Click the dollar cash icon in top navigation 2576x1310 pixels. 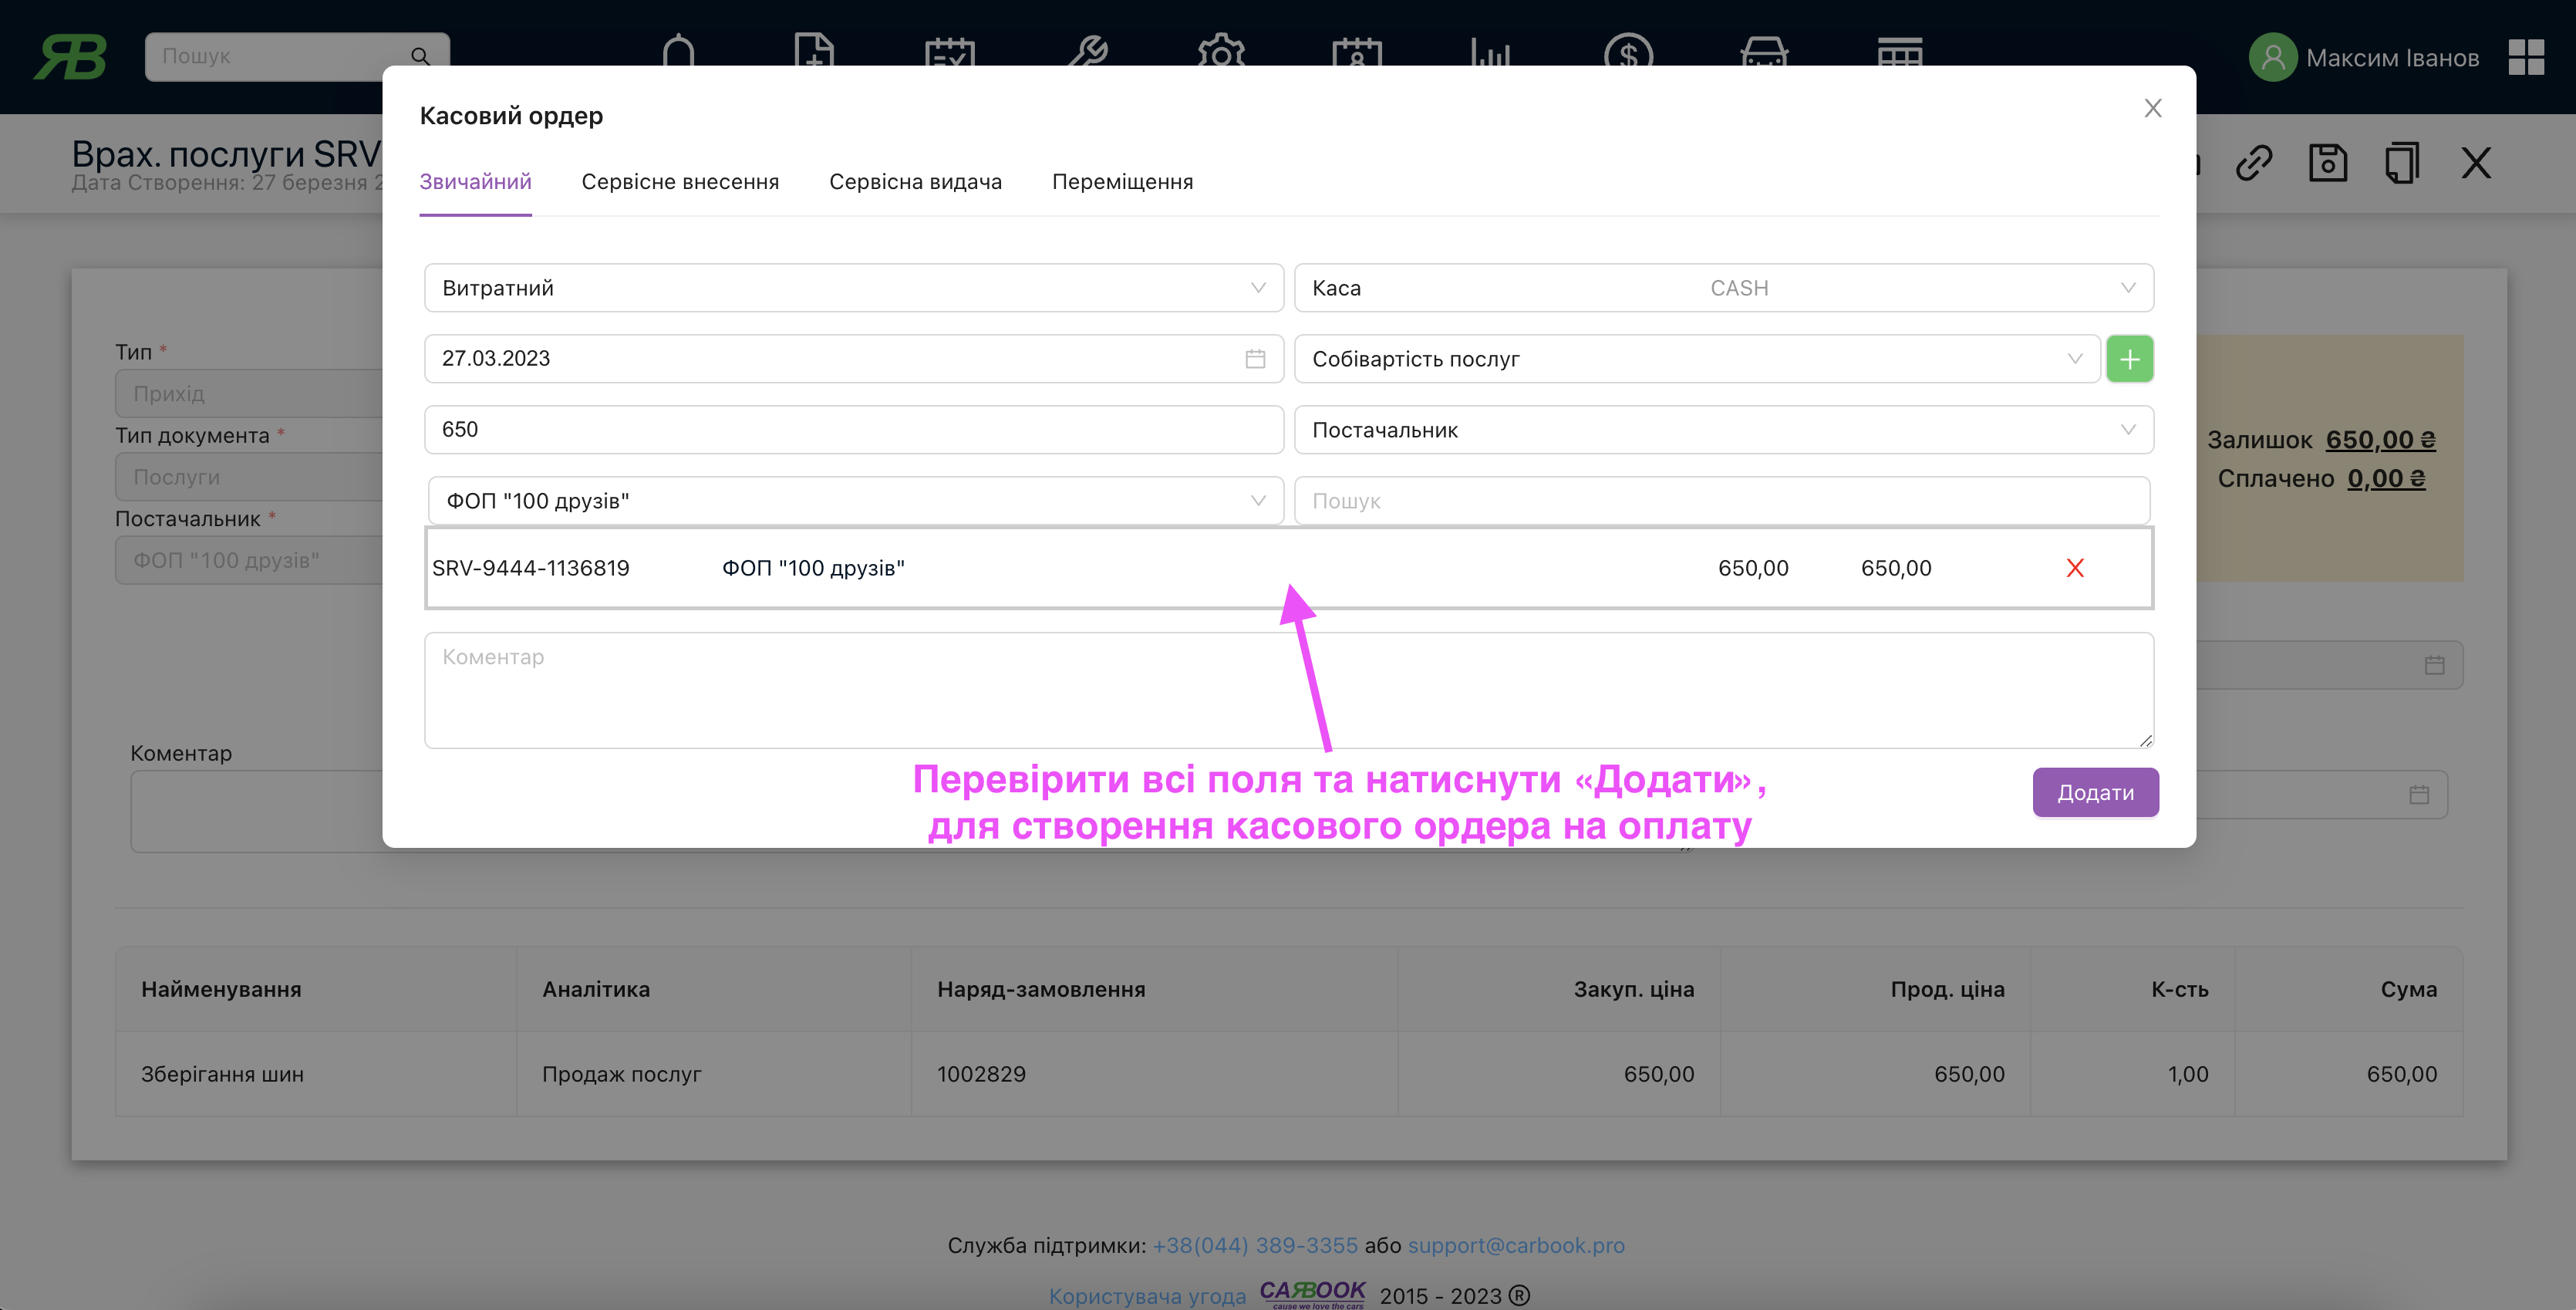[1627, 52]
